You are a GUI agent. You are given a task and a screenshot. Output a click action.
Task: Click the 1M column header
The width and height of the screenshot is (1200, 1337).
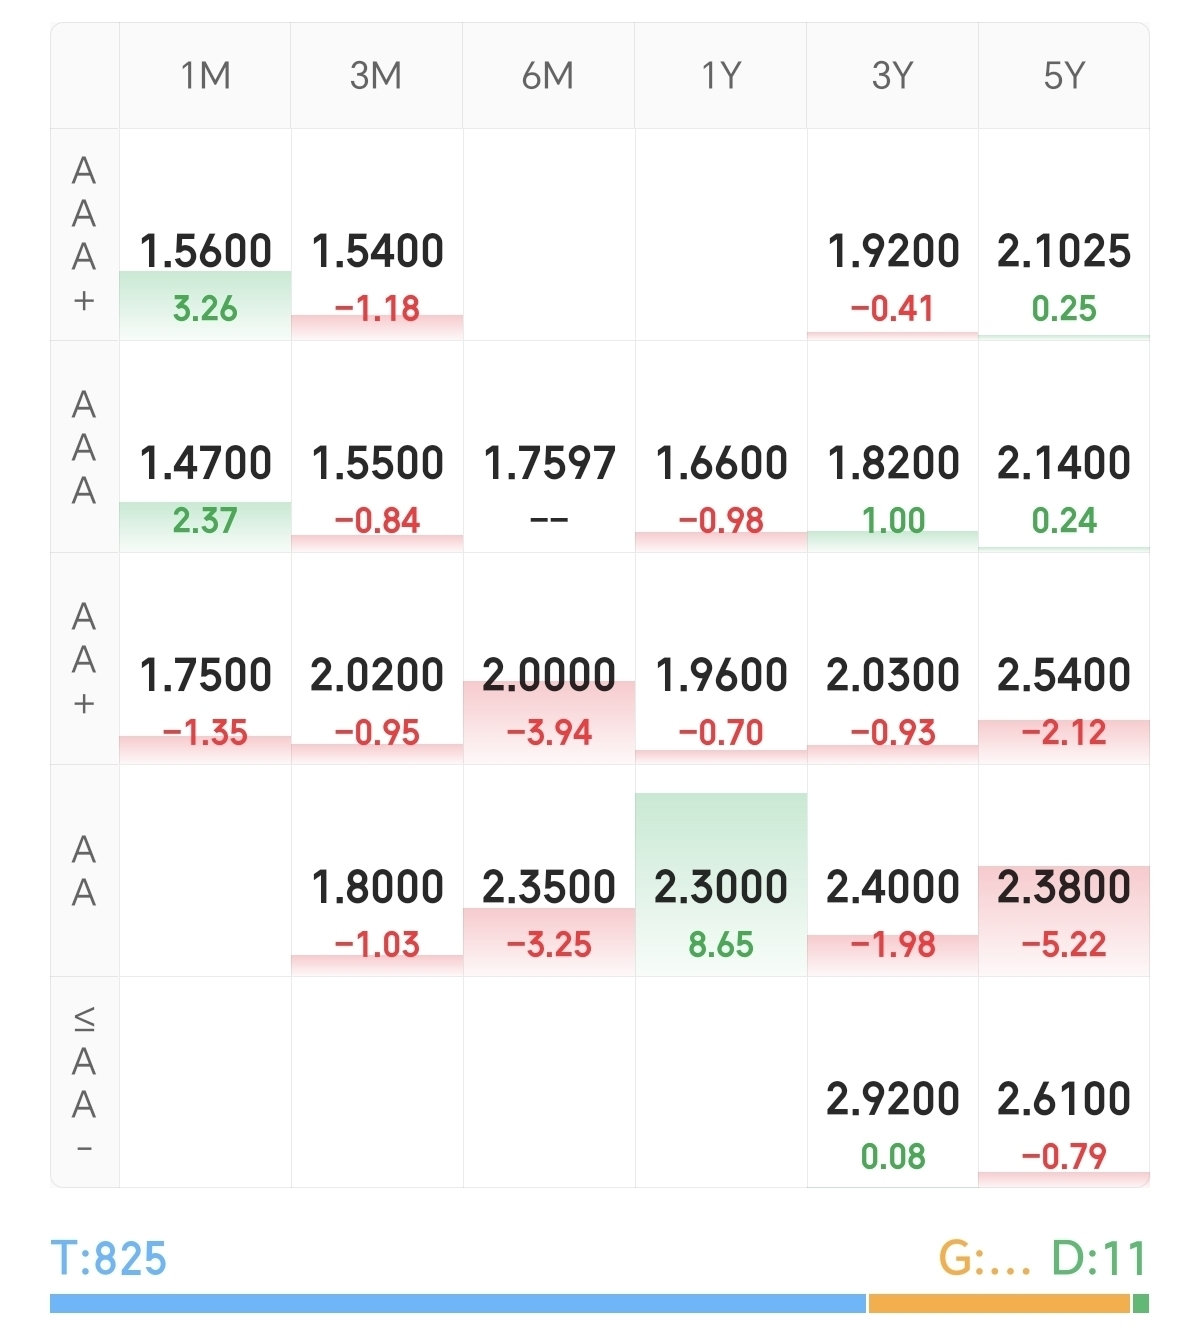(x=205, y=76)
